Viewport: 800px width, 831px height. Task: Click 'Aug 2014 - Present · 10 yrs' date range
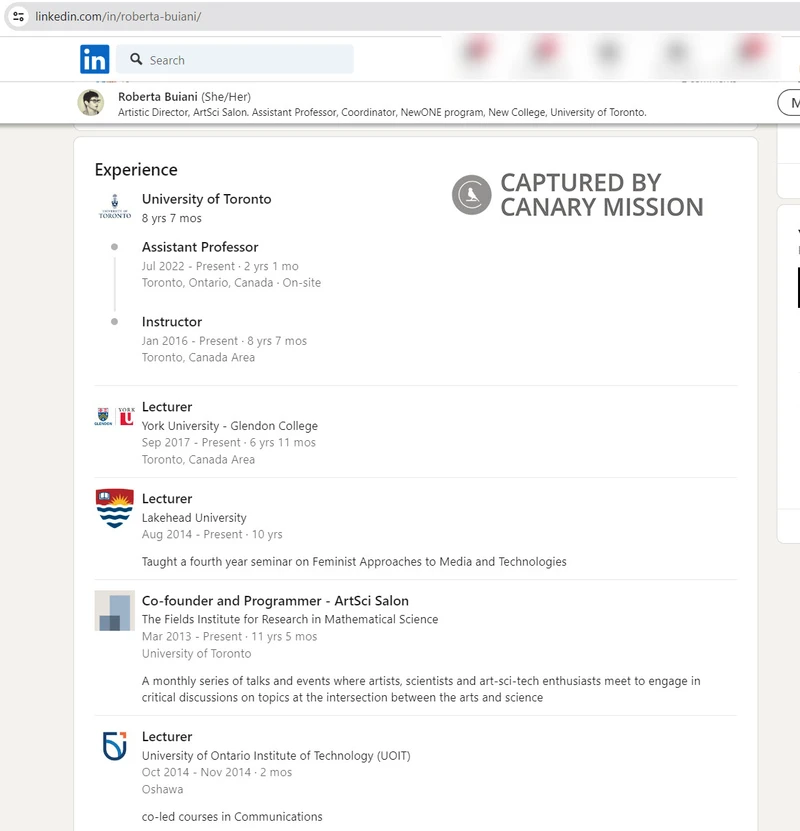click(x=212, y=534)
